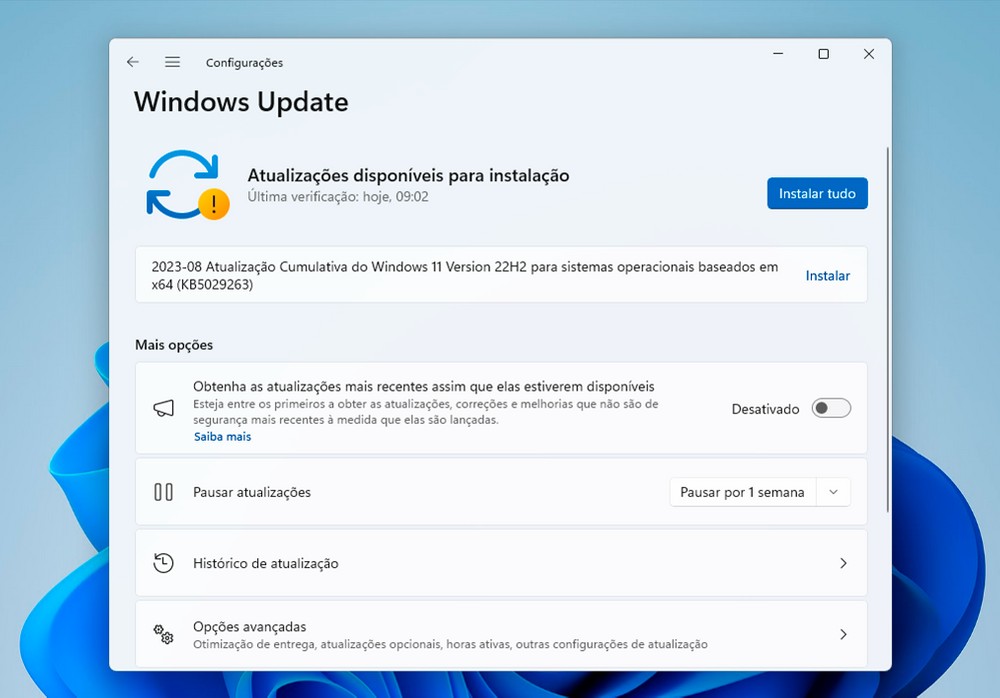Image resolution: width=1000 pixels, height=698 pixels.
Task: Open Histórico de atualização chevron
Action: 843,563
